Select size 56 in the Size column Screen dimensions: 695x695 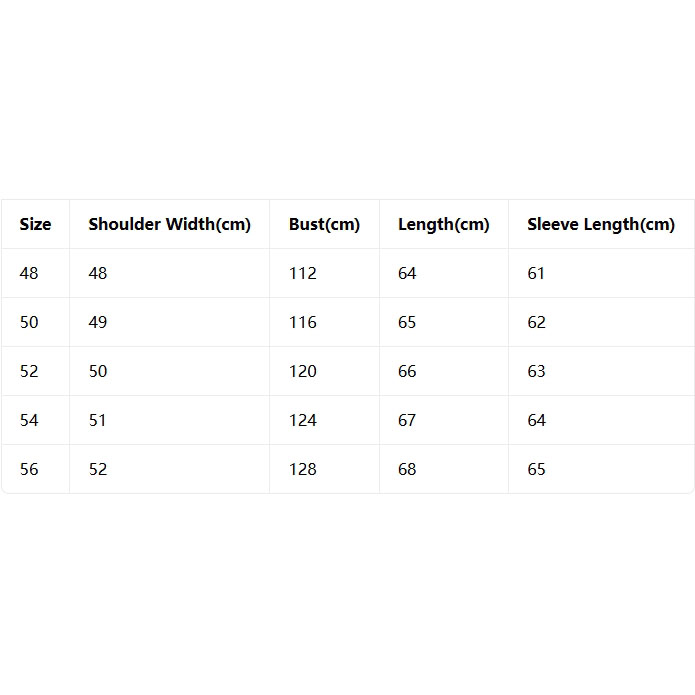pyautogui.click(x=29, y=469)
